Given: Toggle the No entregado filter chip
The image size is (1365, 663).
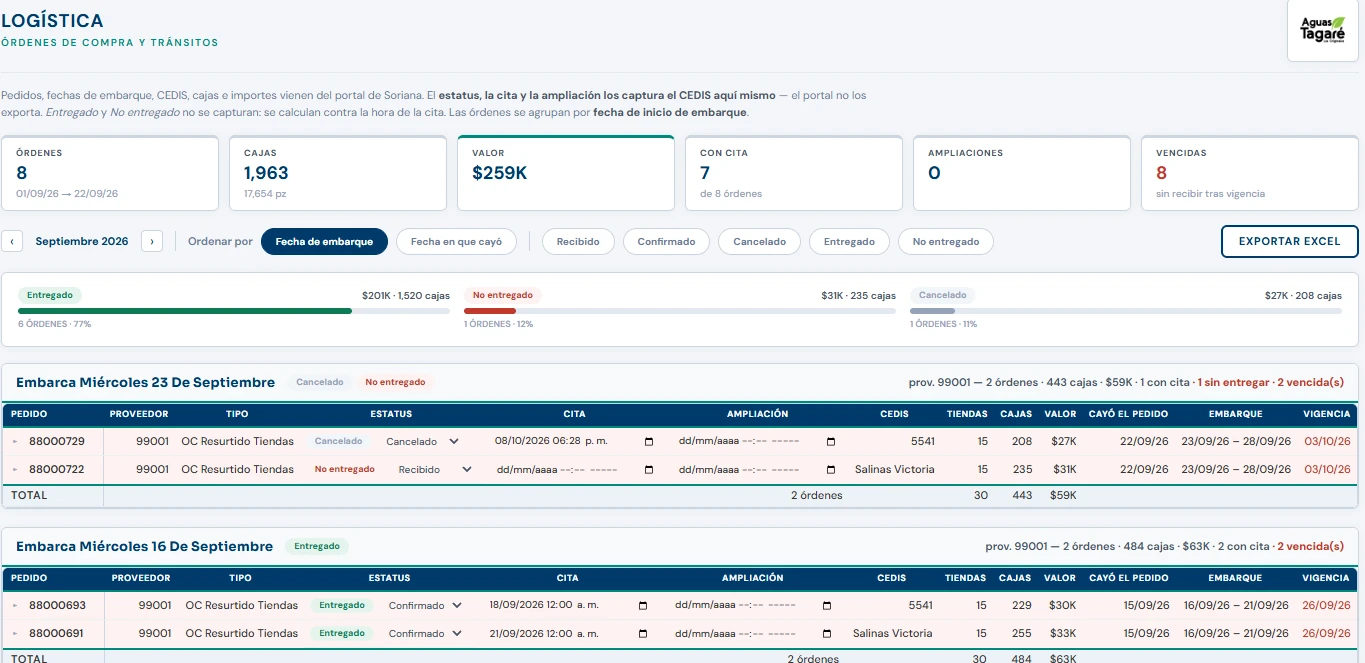Looking at the screenshot, I should tap(946, 241).
